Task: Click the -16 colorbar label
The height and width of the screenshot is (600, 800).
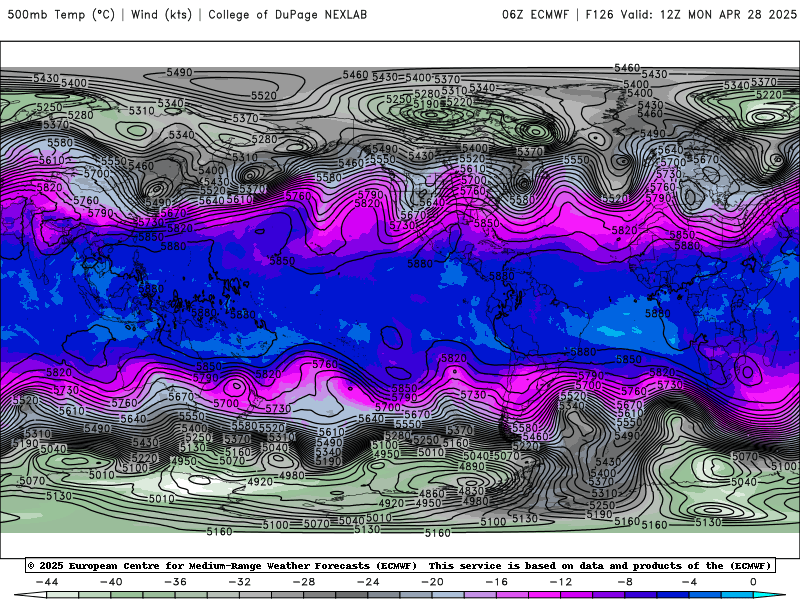Action: (496, 582)
